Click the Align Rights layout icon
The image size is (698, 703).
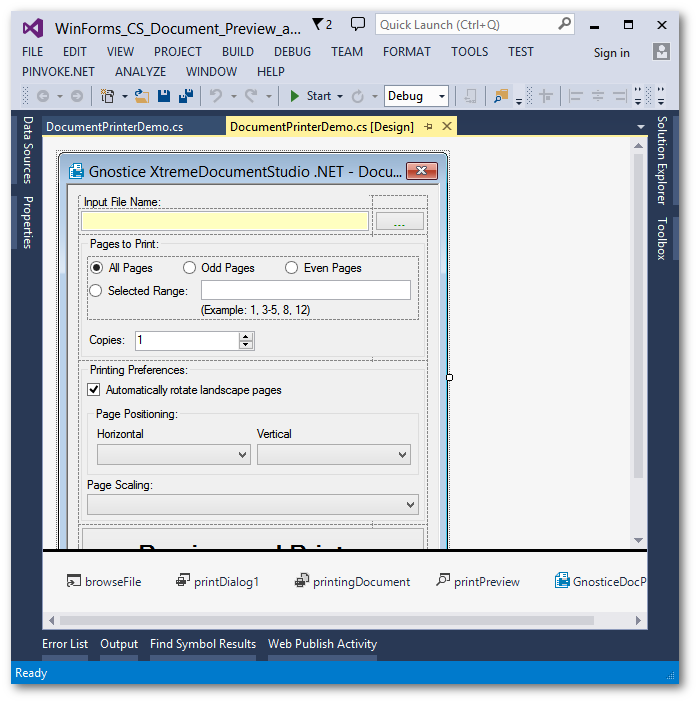pos(620,96)
